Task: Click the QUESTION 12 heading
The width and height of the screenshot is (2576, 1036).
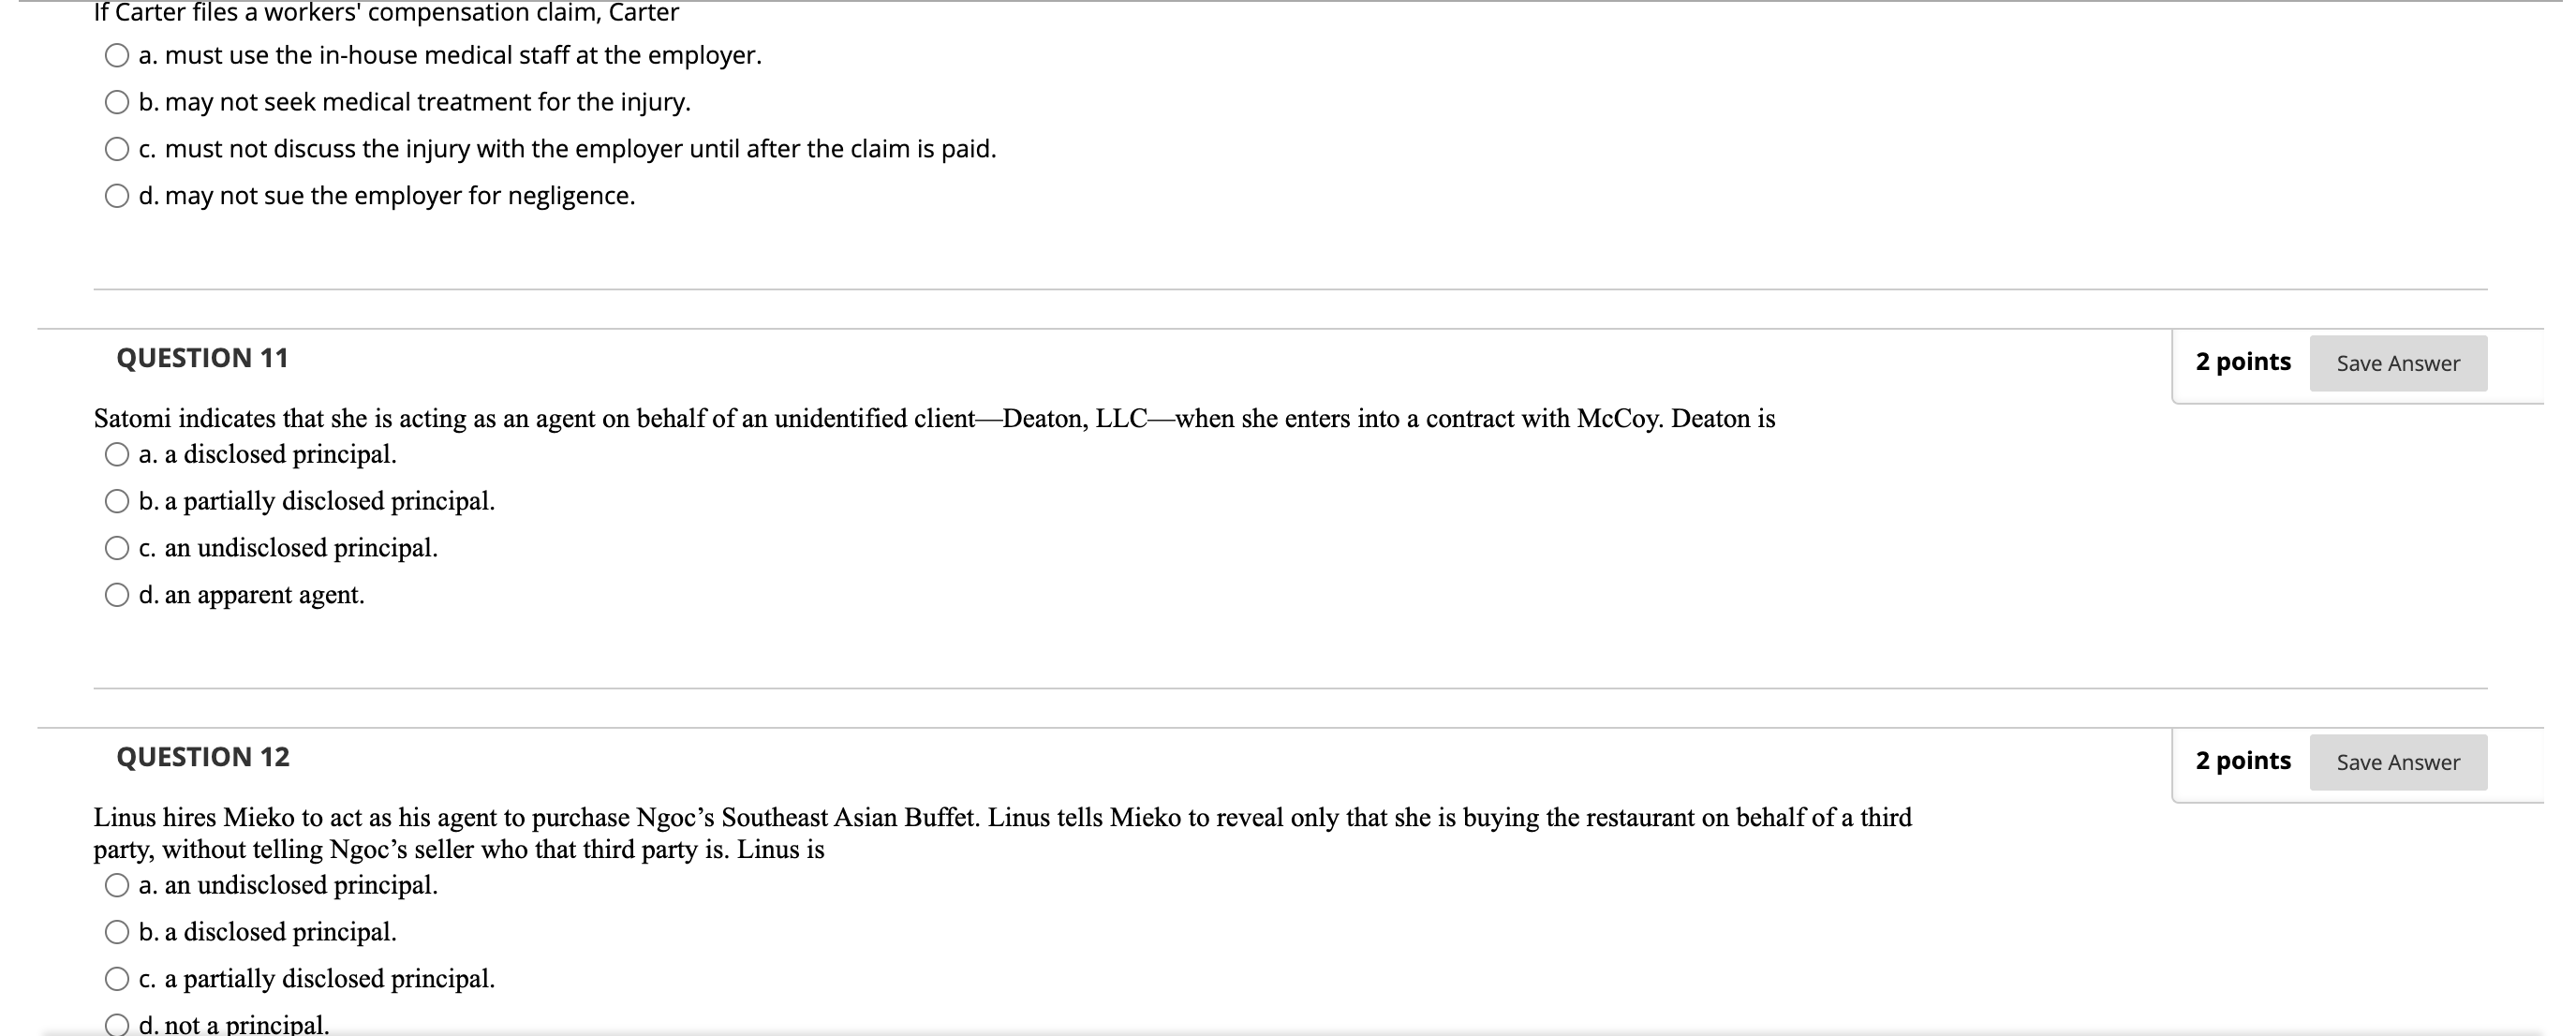Action: pyautogui.click(x=203, y=757)
